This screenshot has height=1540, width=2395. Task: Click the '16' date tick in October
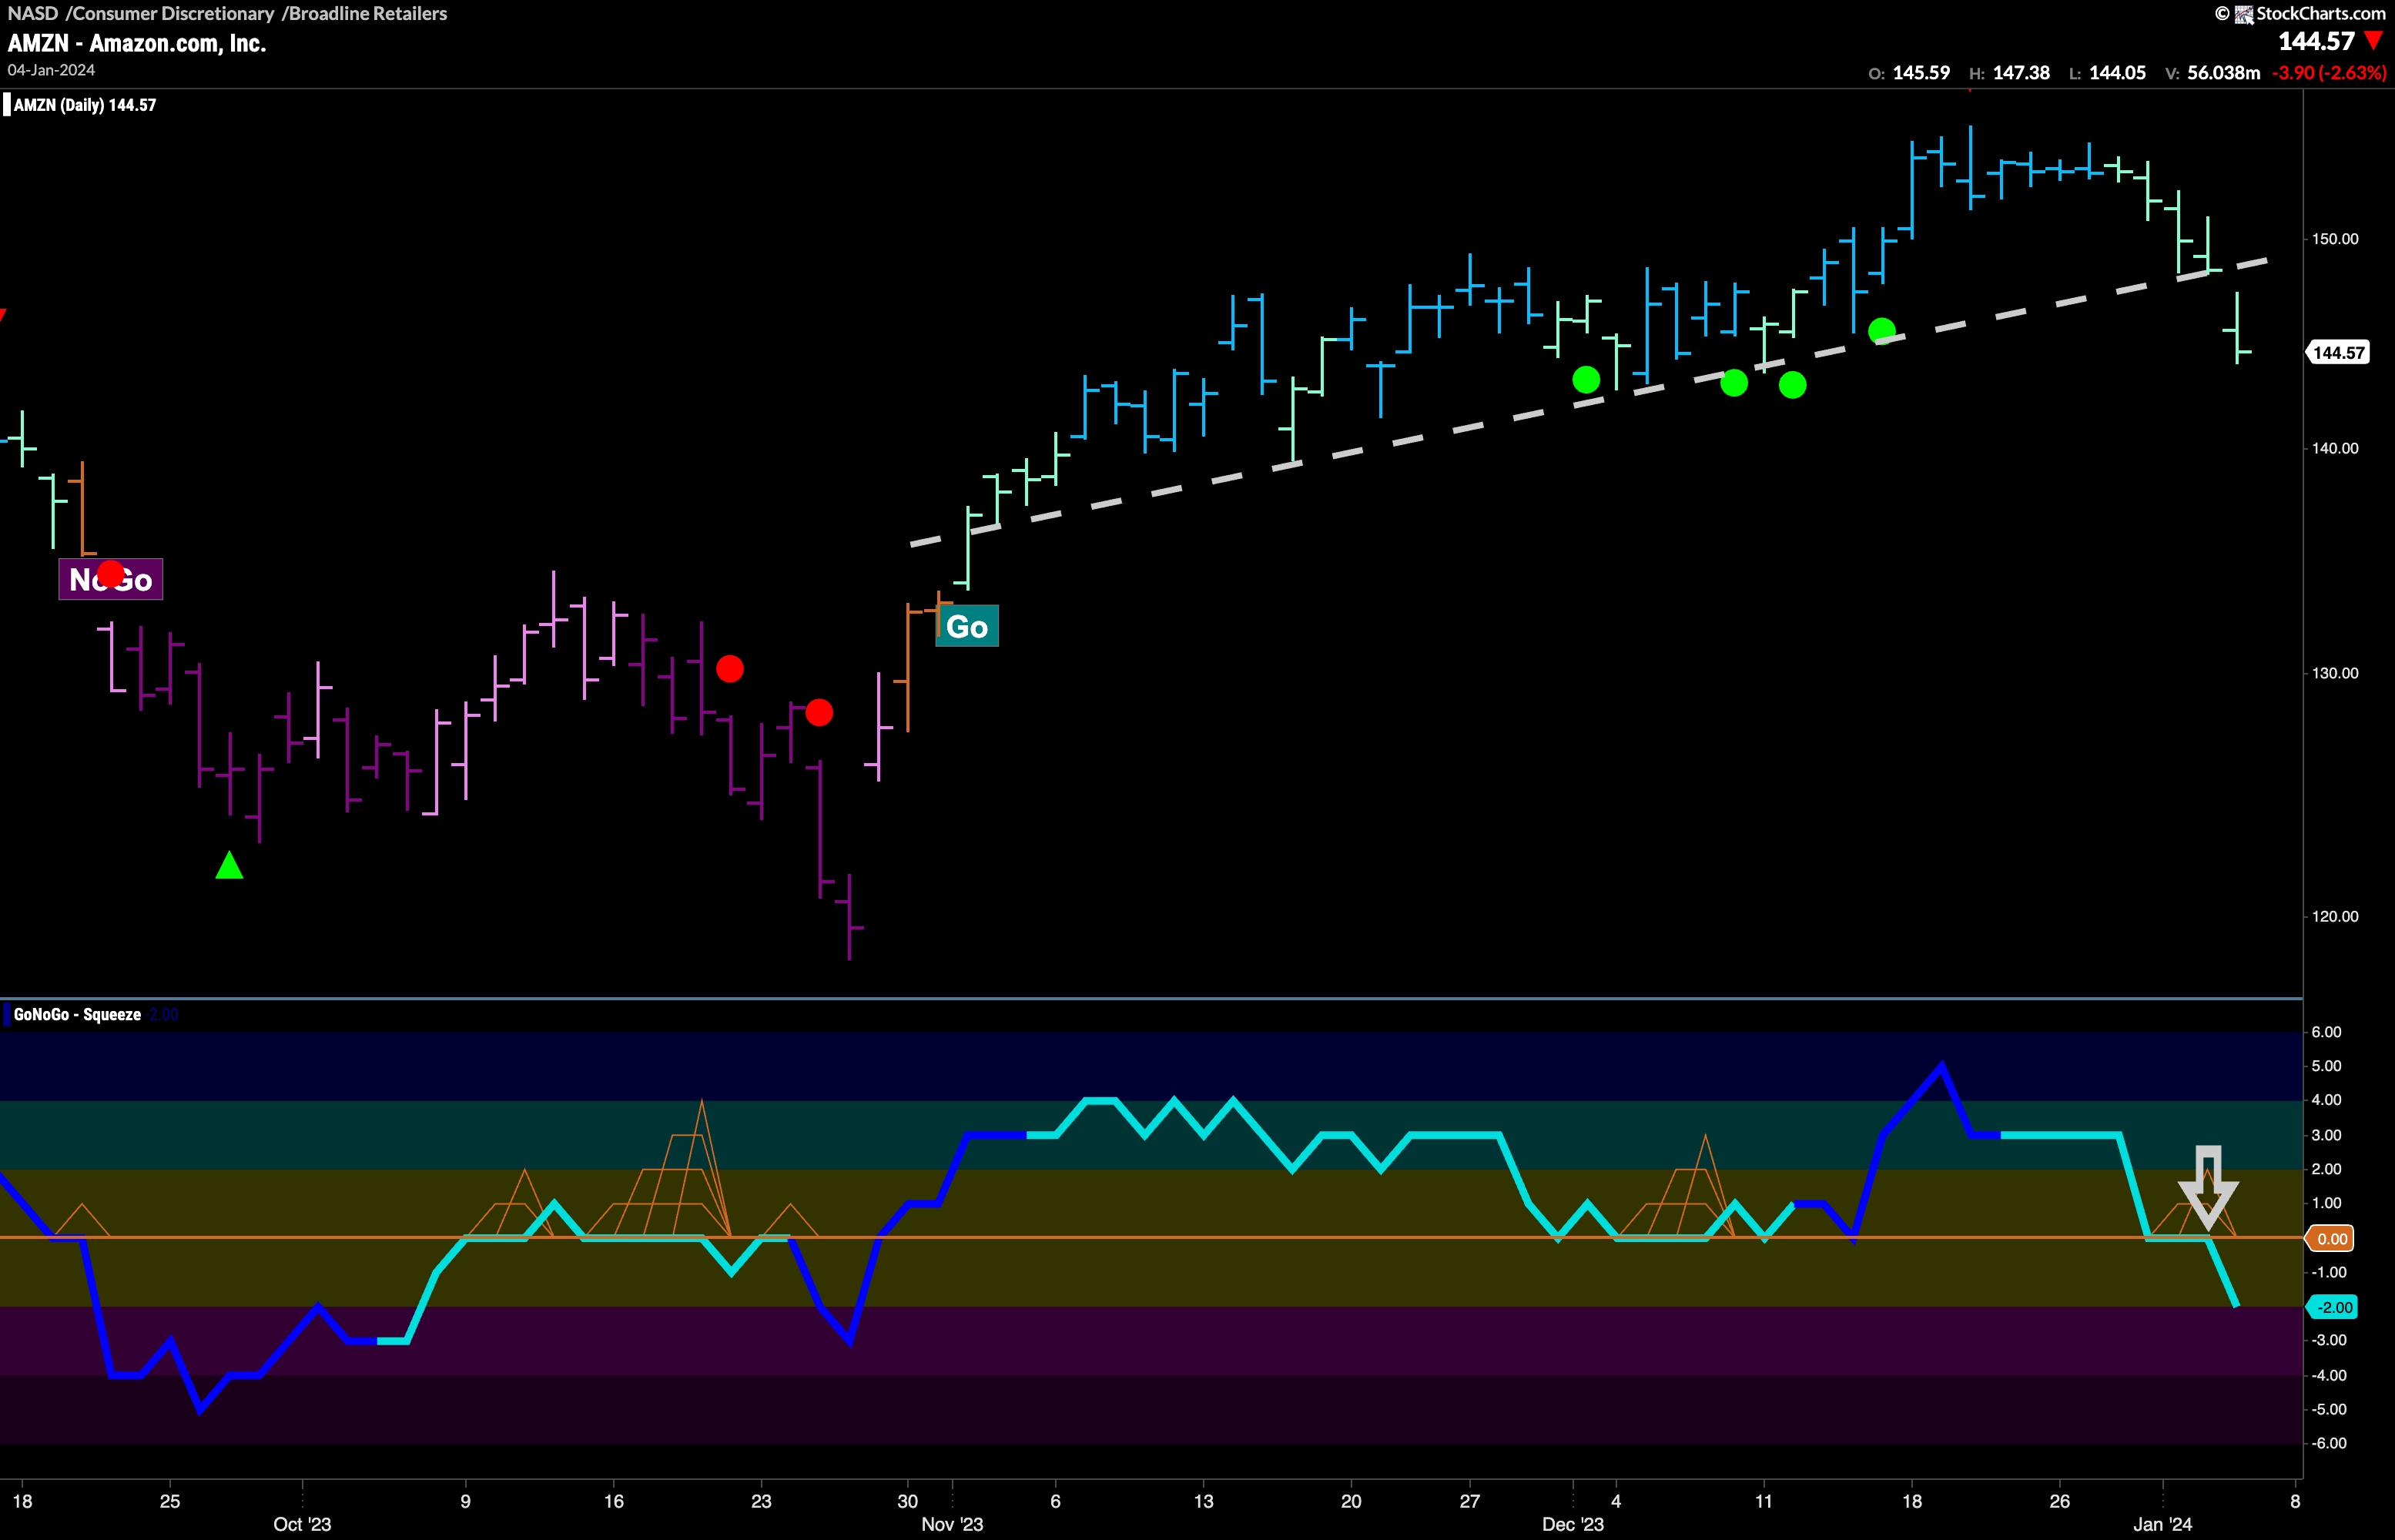614,1501
